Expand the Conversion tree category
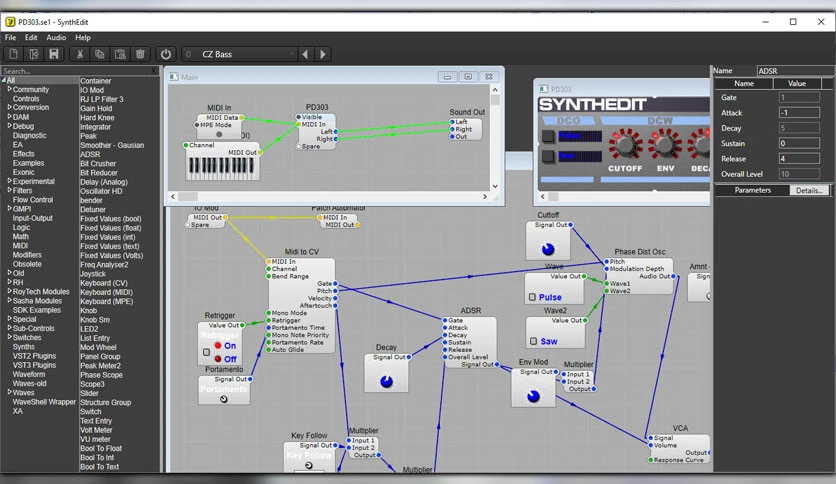Viewport: 836px width, 484px height. (10, 107)
